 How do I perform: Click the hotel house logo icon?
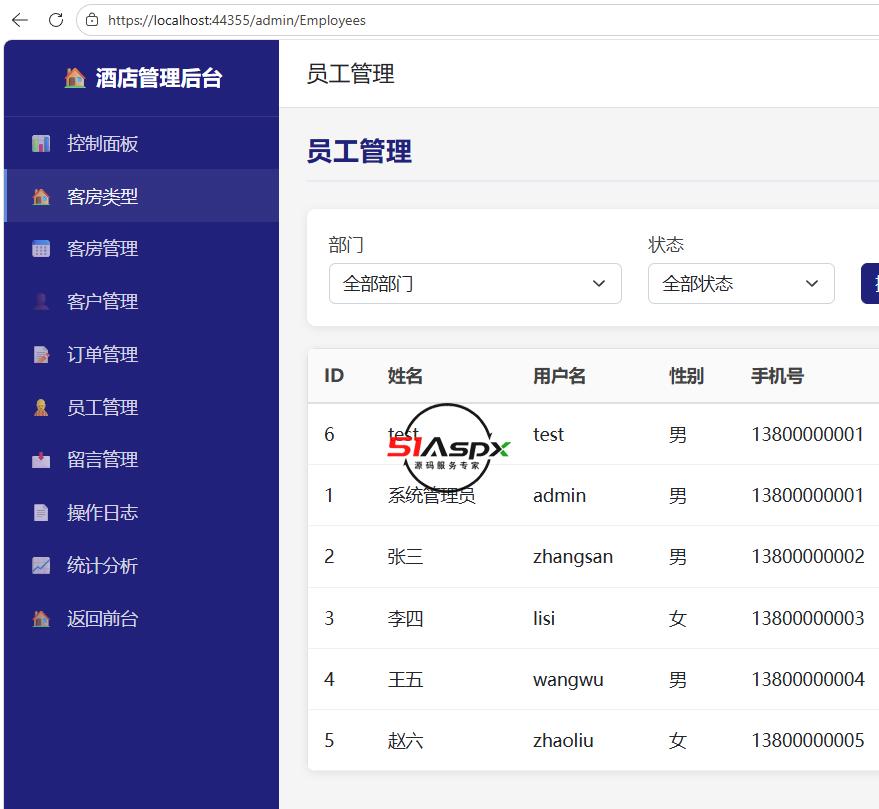click(x=75, y=78)
